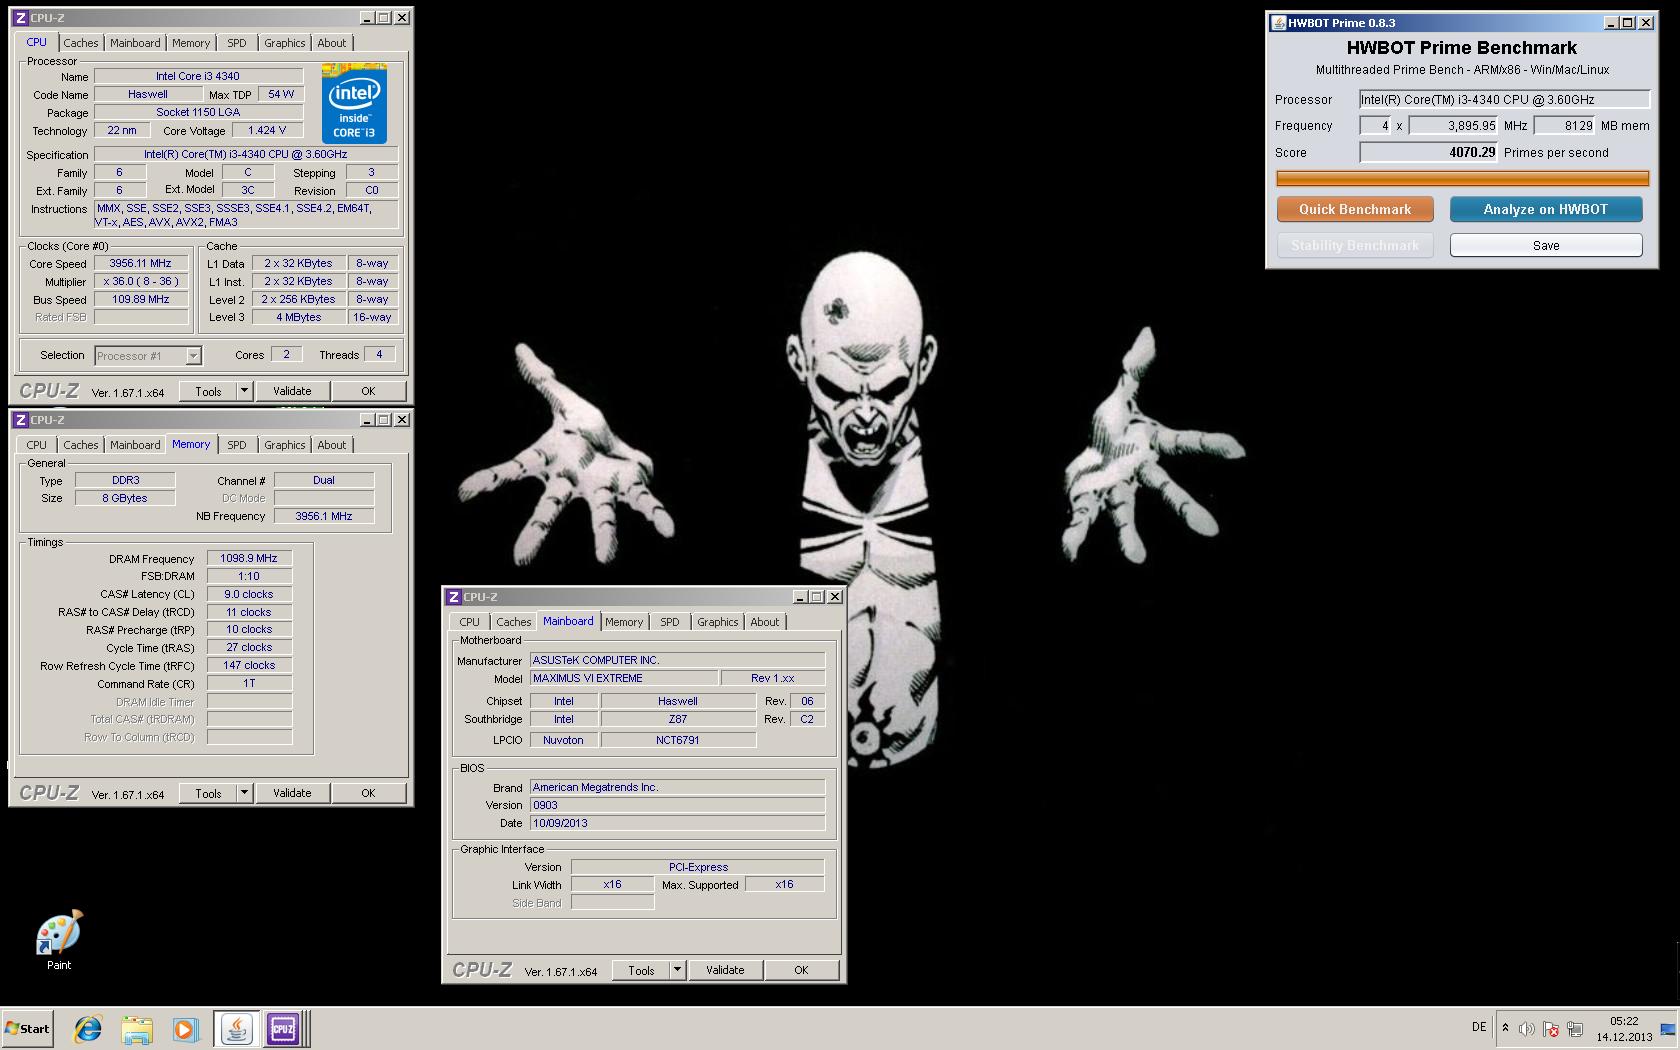Click OK in Memory CPU-Z window
Viewport: 1680px width, 1050px height.
368,793
